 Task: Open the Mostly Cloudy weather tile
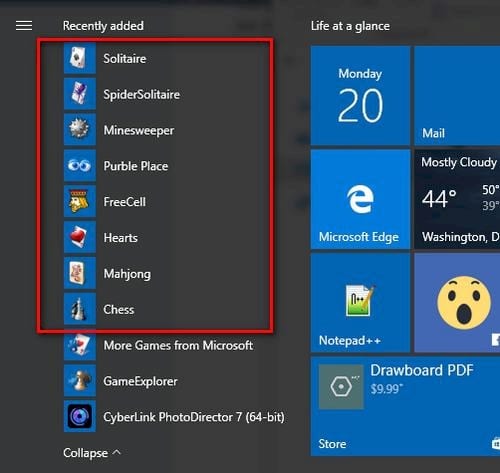(x=457, y=199)
